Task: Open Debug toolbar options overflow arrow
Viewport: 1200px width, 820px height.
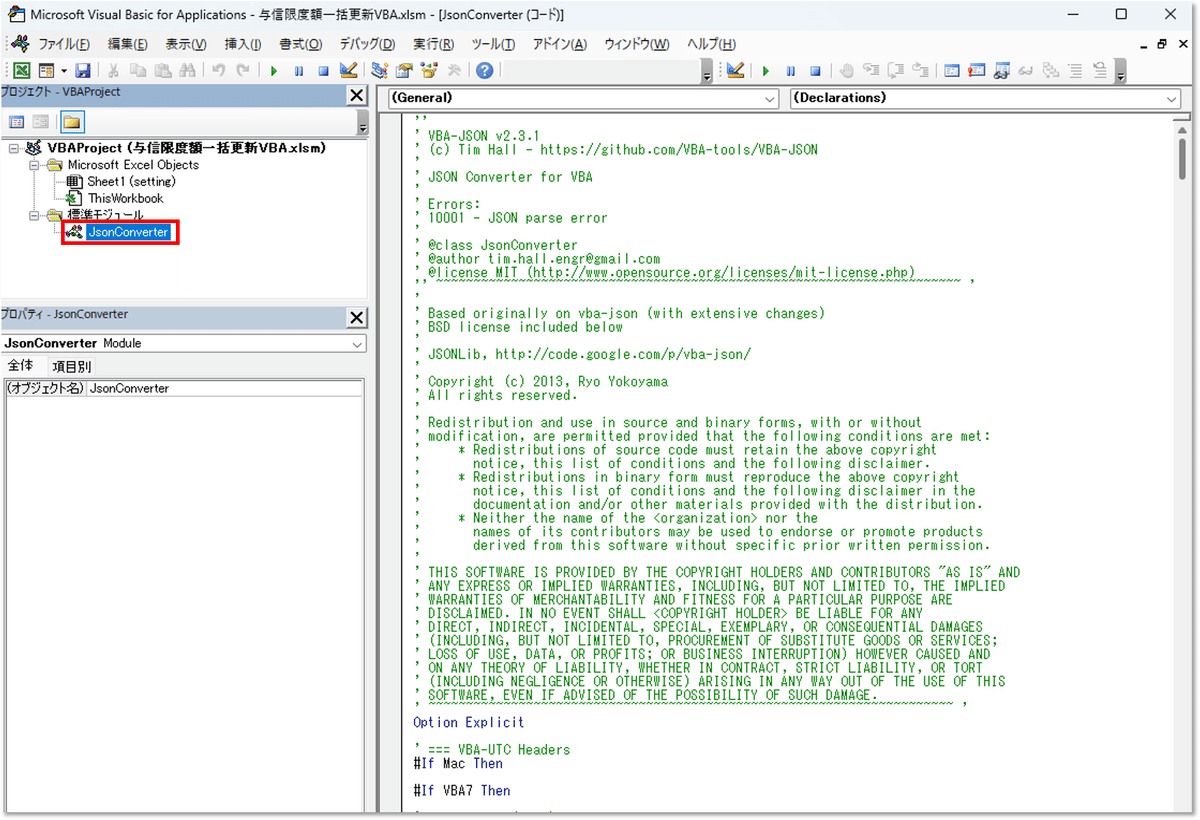Action: [x=1121, y=72]
